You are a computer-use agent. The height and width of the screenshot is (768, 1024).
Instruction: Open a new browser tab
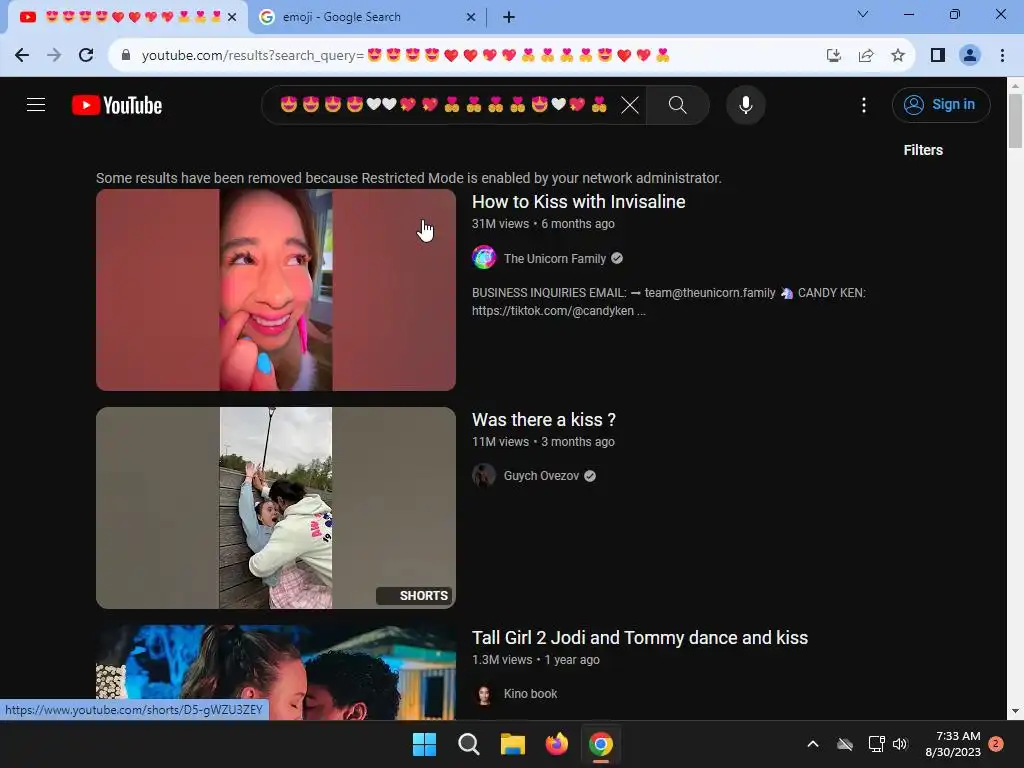point(509,17)
